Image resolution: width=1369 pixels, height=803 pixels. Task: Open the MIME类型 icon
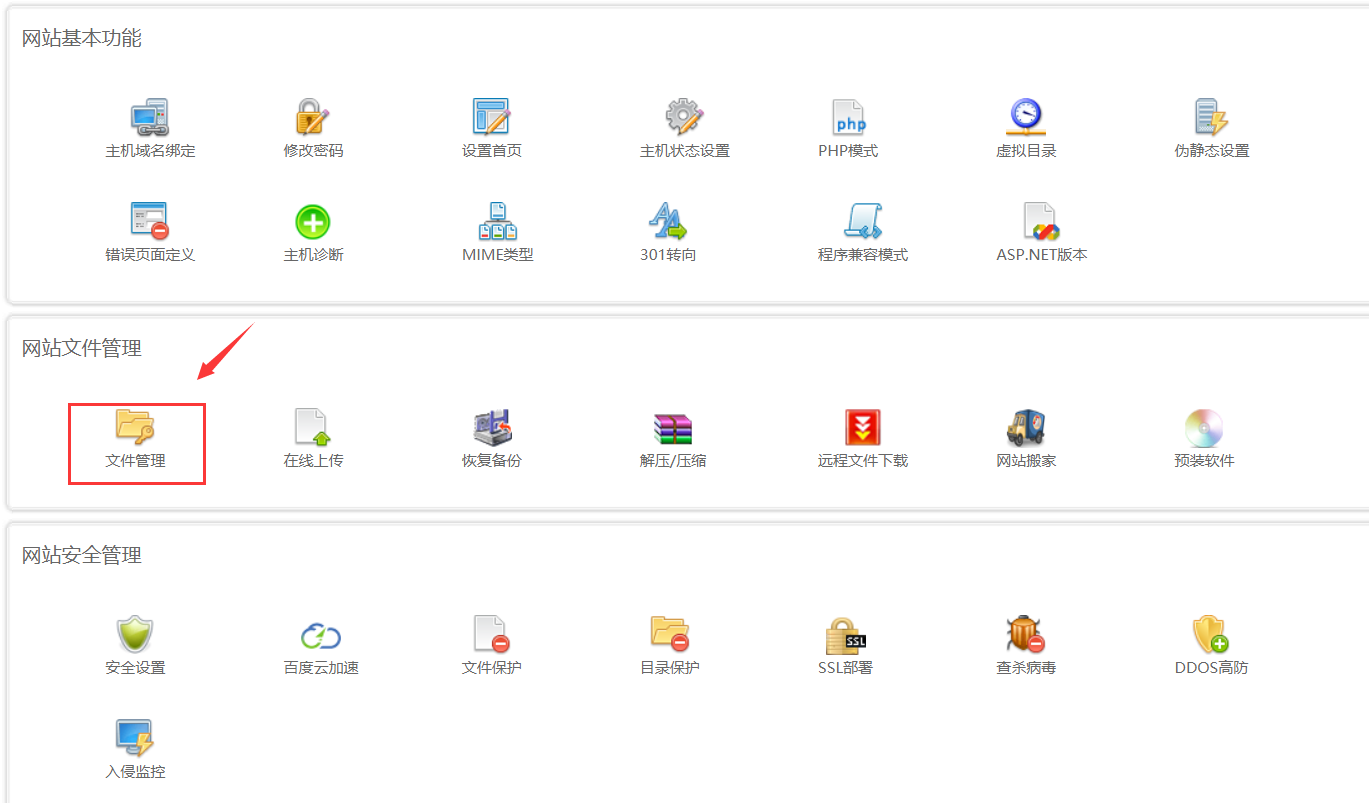(x=497, y=221)
